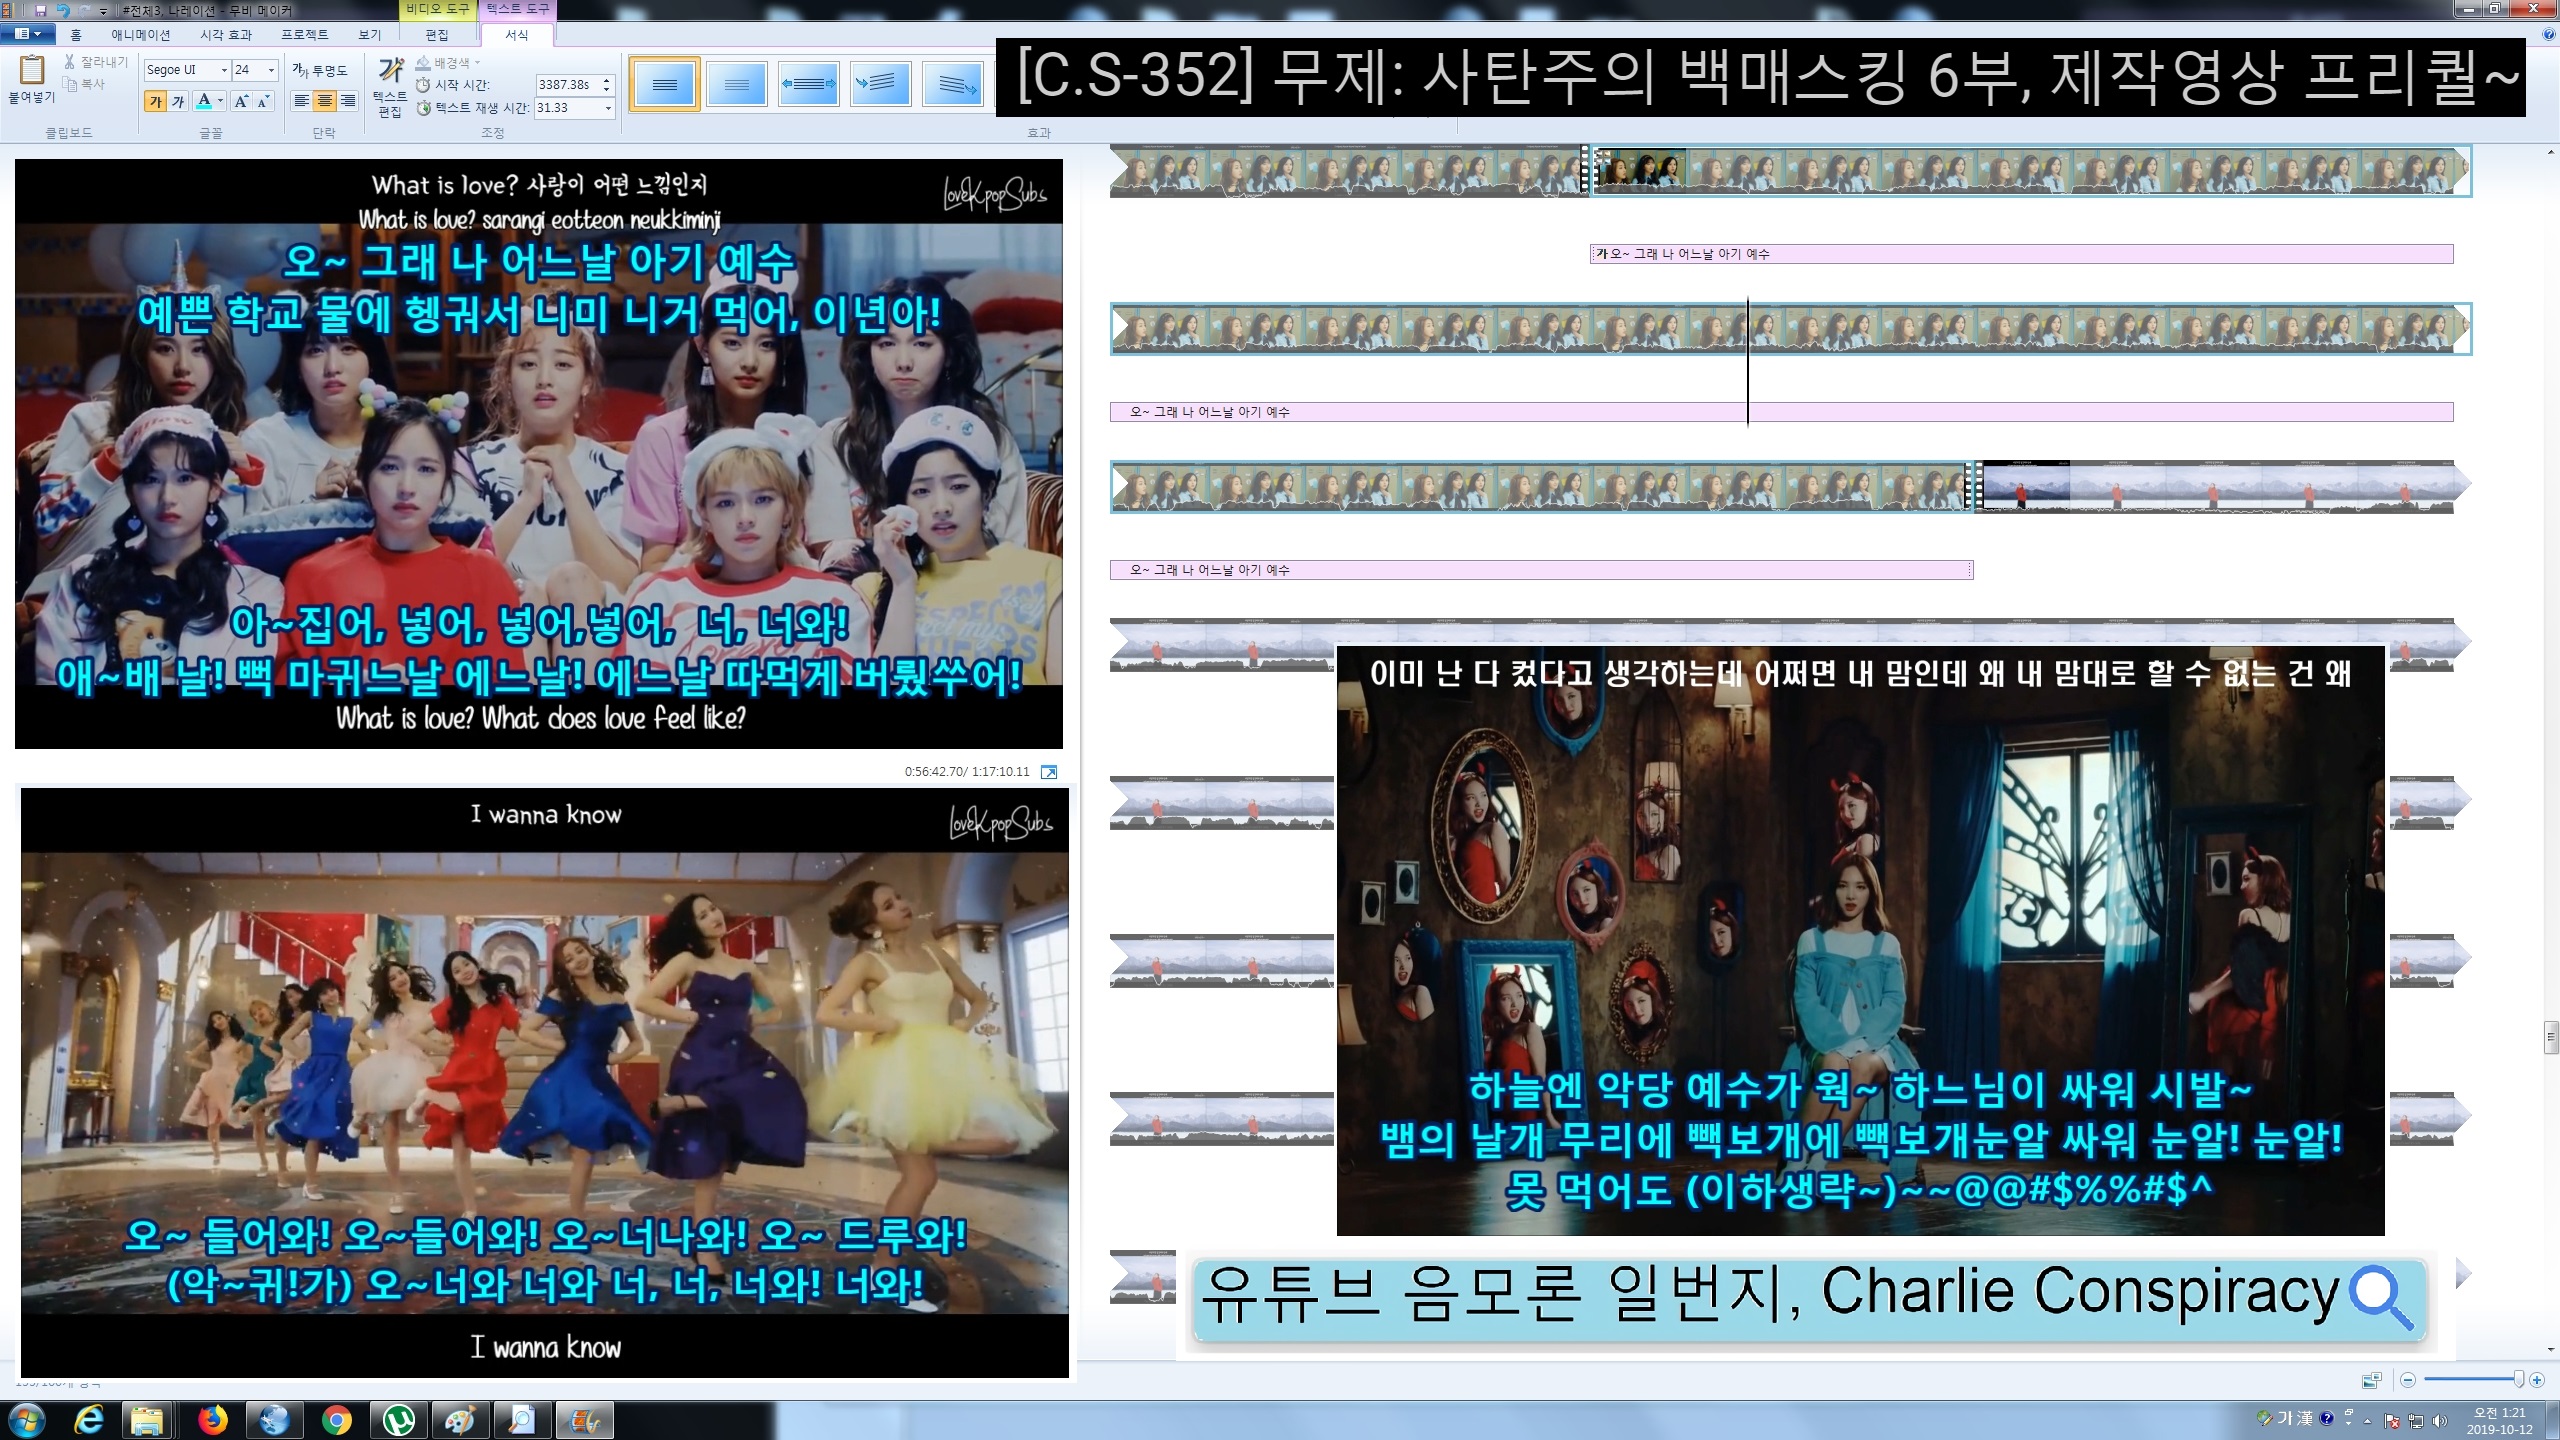2560x1440 pixels.
Task: Switch to the Home (홈) tab
Action: point(76,34)
